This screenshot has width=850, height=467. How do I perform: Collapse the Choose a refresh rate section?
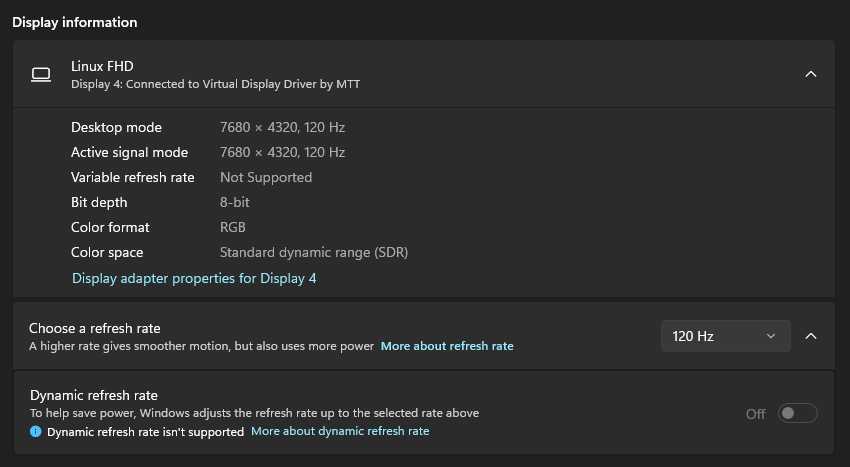810,336
